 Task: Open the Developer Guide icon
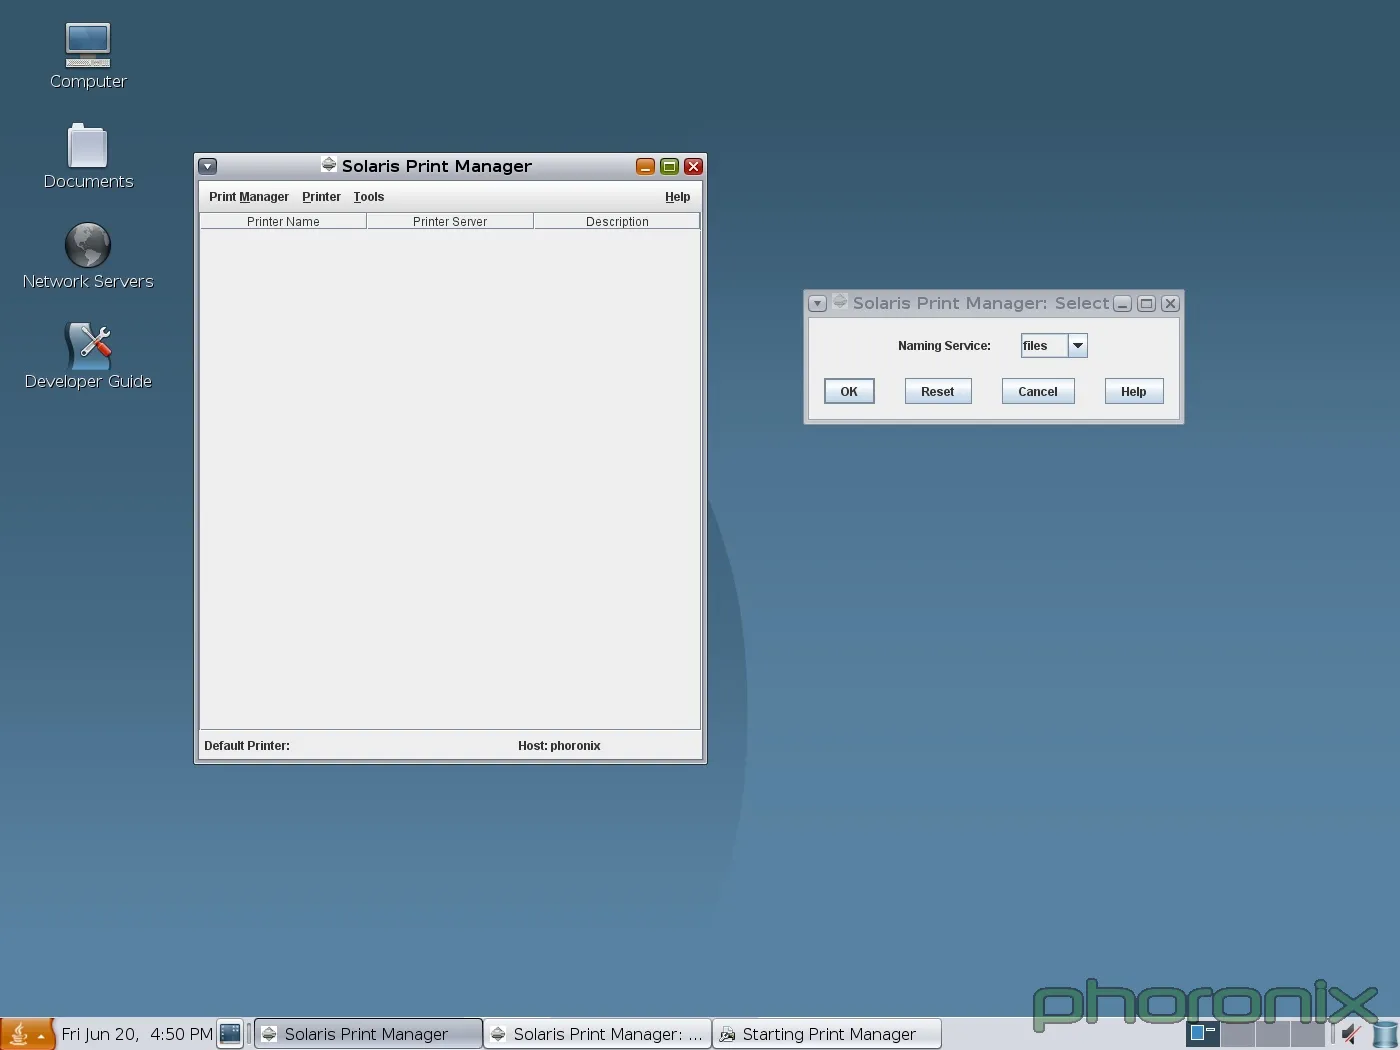pyautogui.click(x=88, y=357)
